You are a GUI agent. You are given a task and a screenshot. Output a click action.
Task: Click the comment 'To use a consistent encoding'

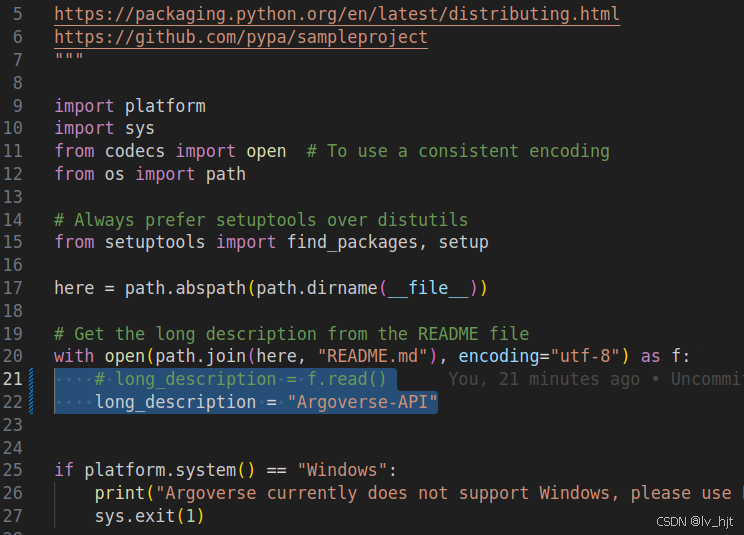(458, 151)
